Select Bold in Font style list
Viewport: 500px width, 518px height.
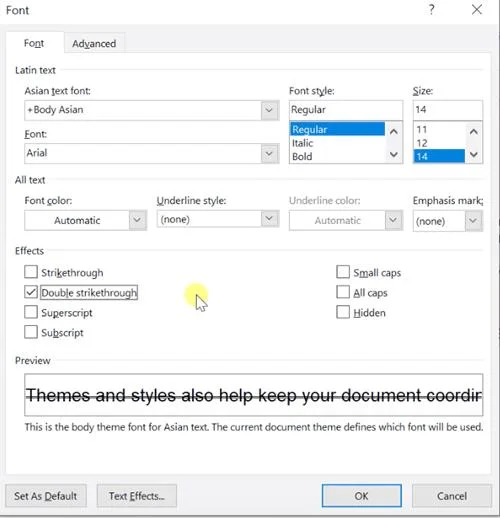pyautogui.click(x=302, y=156)
